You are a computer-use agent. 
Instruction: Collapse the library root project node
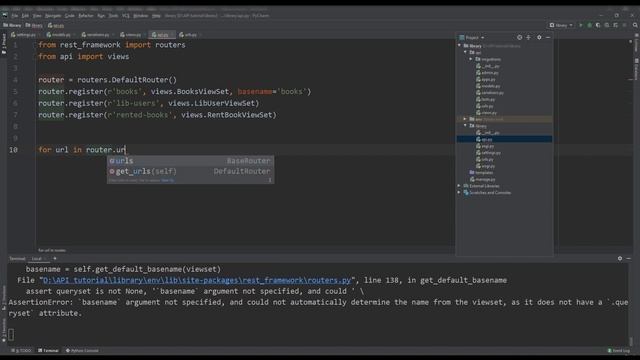(x=460, y=46)
